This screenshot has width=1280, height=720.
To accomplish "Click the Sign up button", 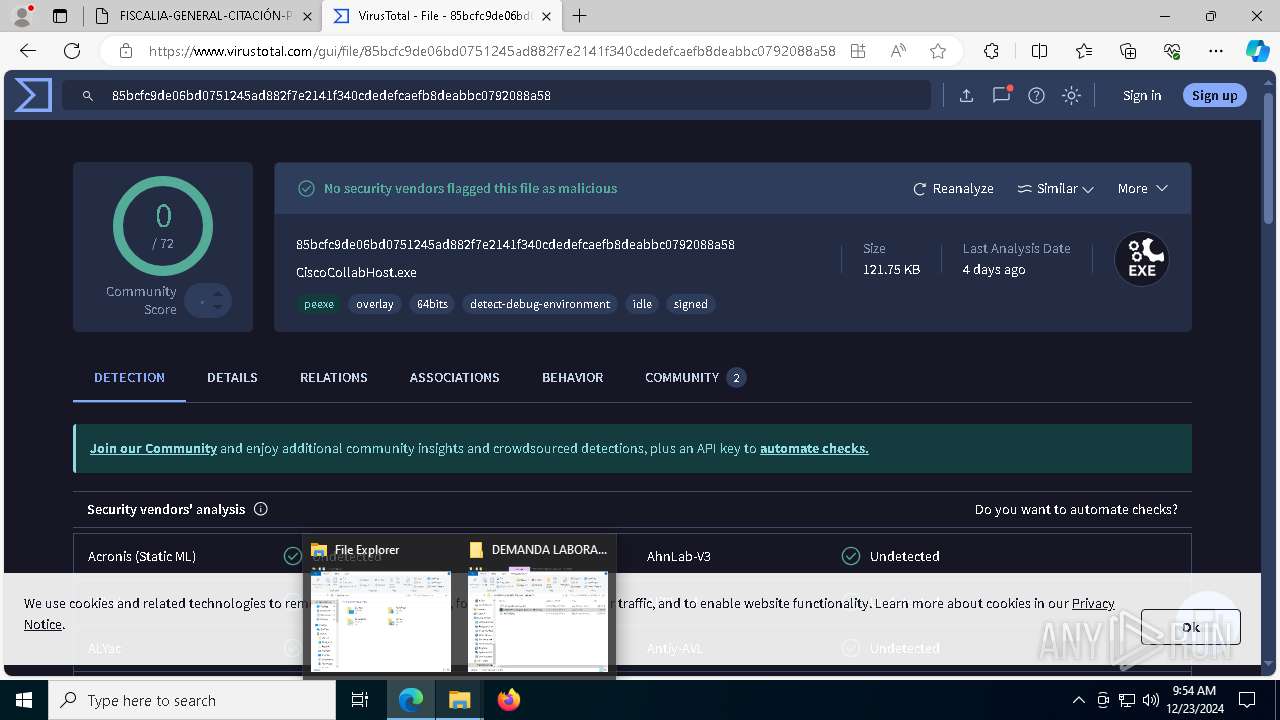I will tap(1214, 95).
